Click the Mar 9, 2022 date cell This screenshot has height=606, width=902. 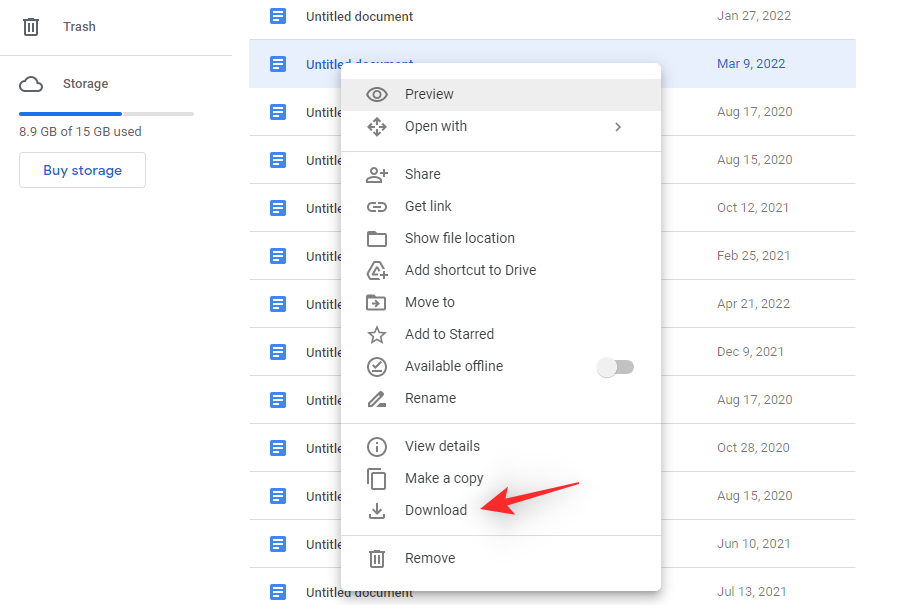751,64
